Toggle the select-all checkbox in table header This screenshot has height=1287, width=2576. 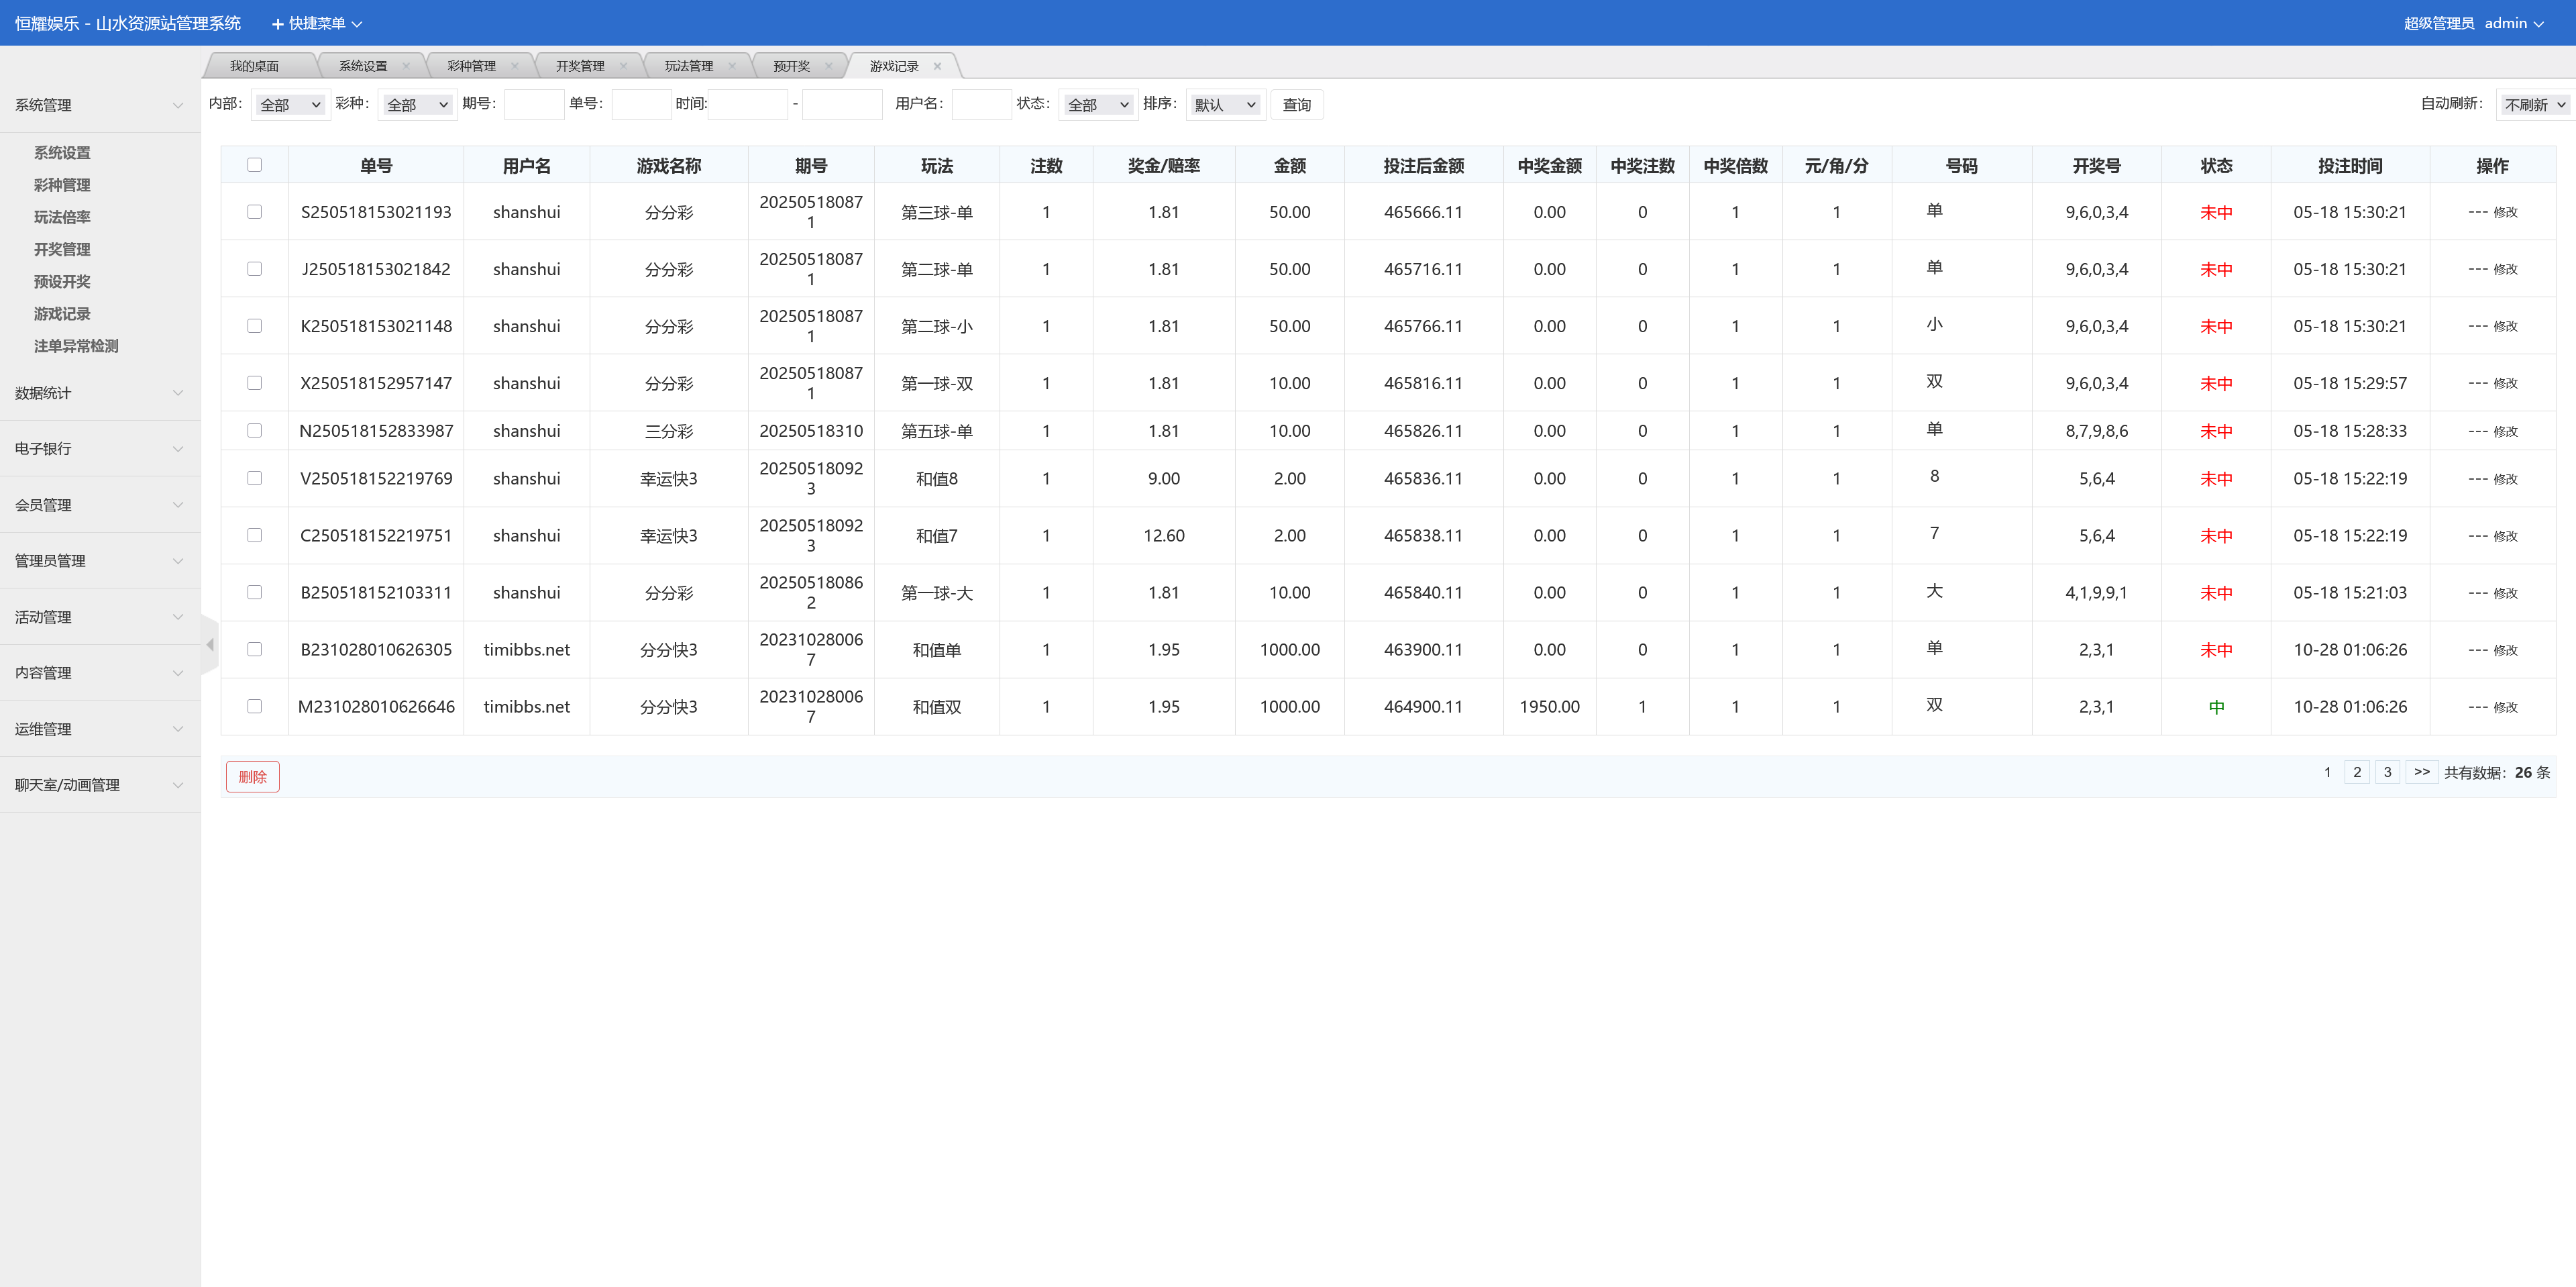coord(255,165)
